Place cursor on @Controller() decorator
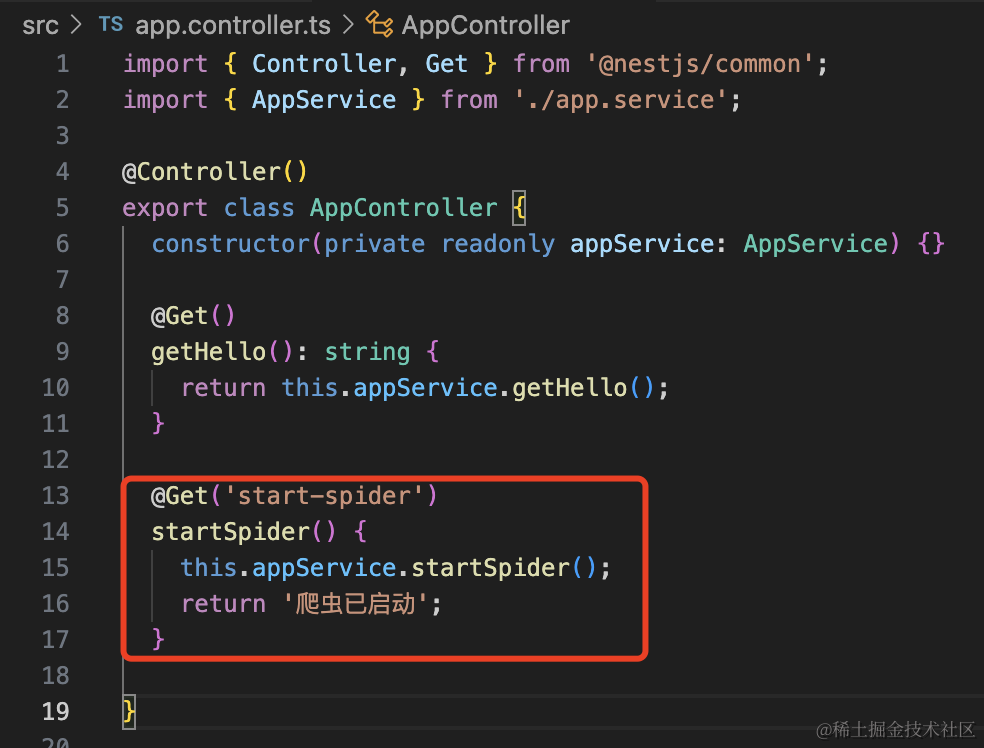The image size is (984, 748). pos(215,172)
